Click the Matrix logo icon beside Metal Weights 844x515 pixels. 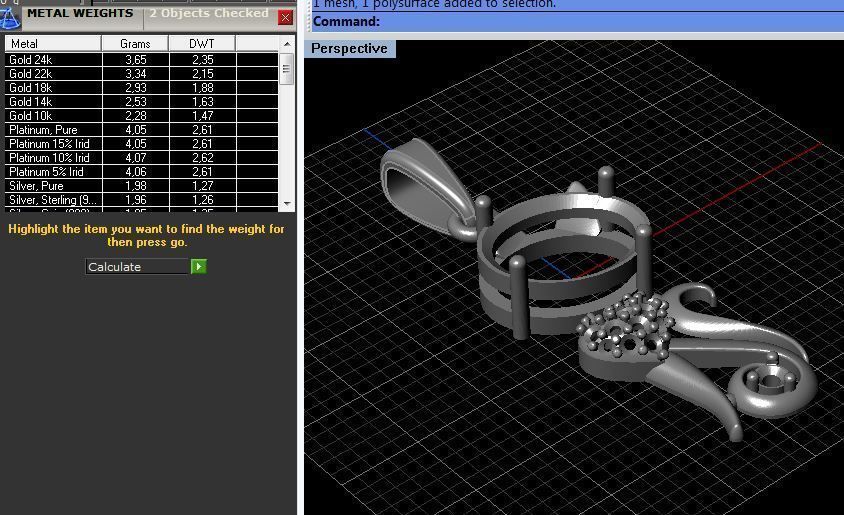(9, 18)
